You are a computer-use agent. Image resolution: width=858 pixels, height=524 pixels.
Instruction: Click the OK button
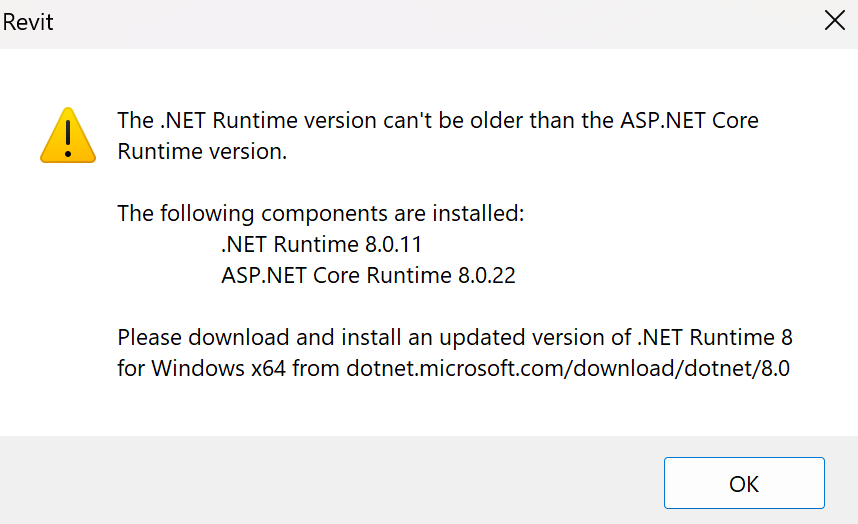pos(744,484)
